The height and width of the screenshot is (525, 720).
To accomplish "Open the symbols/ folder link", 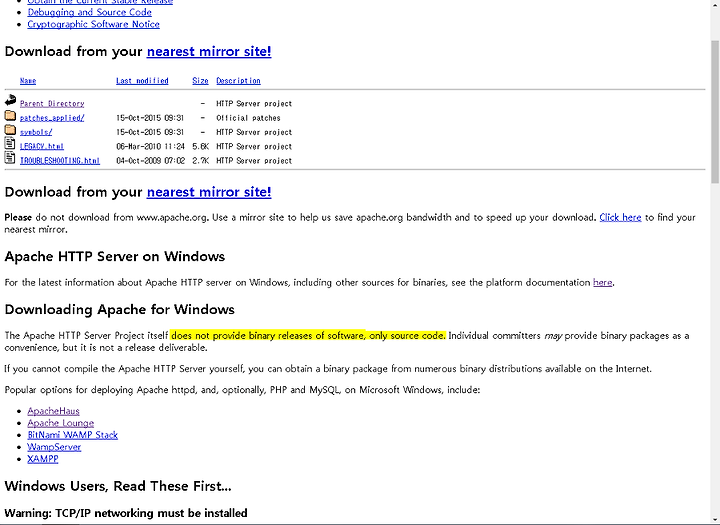I will point(36,132).
